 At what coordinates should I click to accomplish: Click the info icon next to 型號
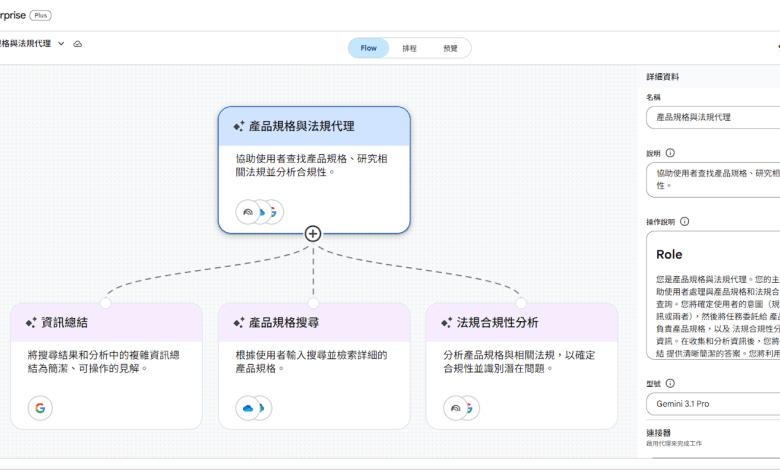[x=670, y=383]
